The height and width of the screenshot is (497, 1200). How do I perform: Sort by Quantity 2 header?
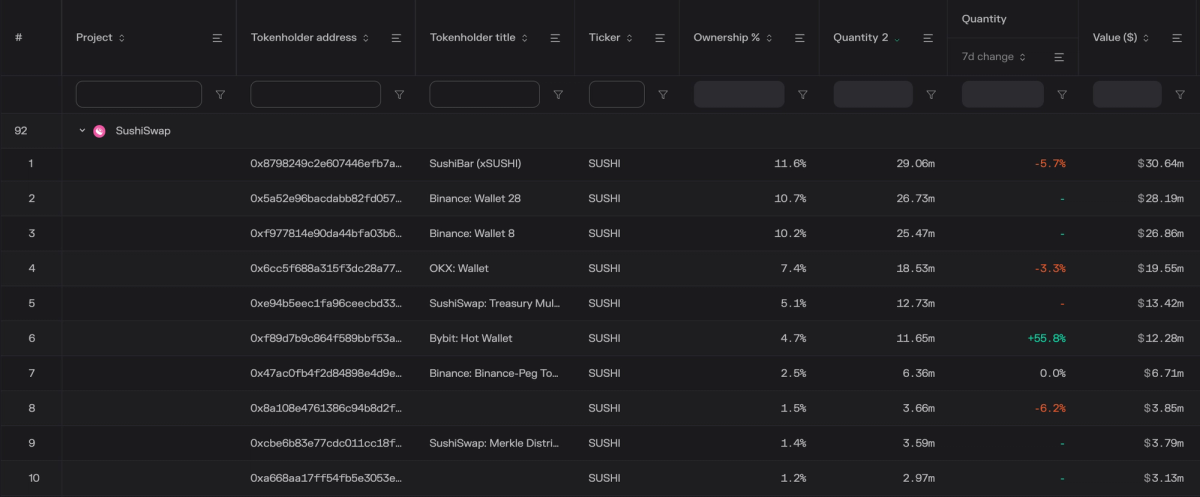(x=867, y=38)
